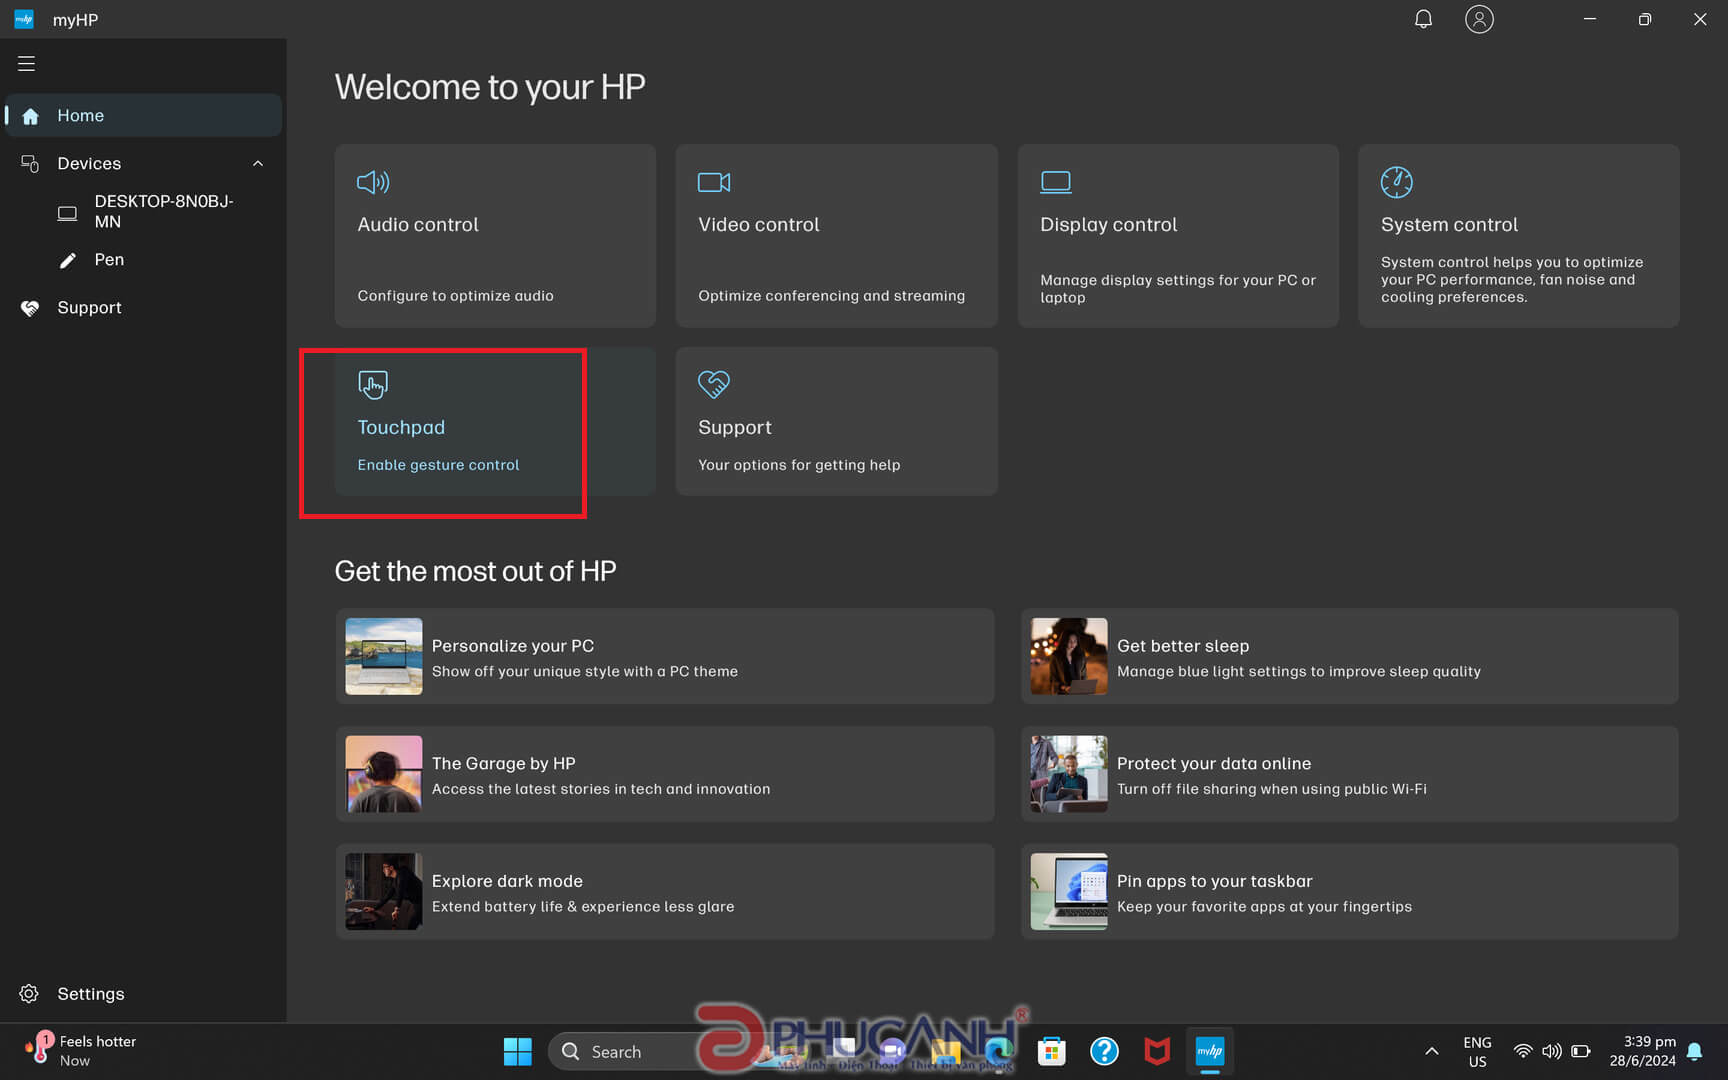1728x1080 pixels.
Task: Open the System control card
Action: pyautogui.click(x=1518, y=236)
